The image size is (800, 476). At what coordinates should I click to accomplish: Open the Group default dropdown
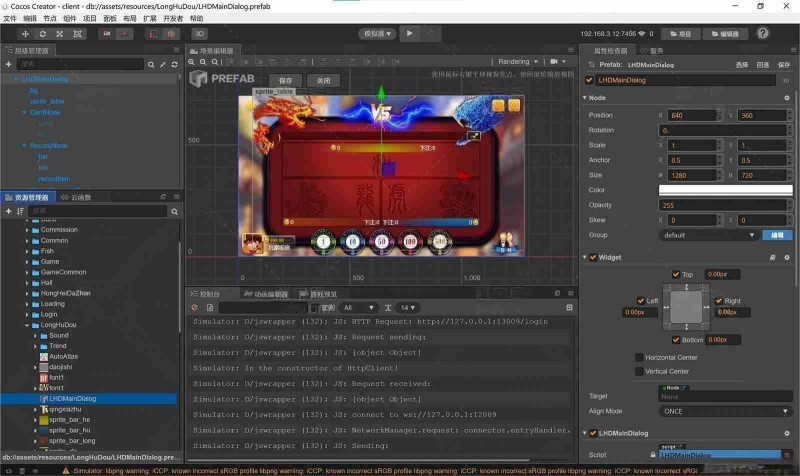click(708, 235)
